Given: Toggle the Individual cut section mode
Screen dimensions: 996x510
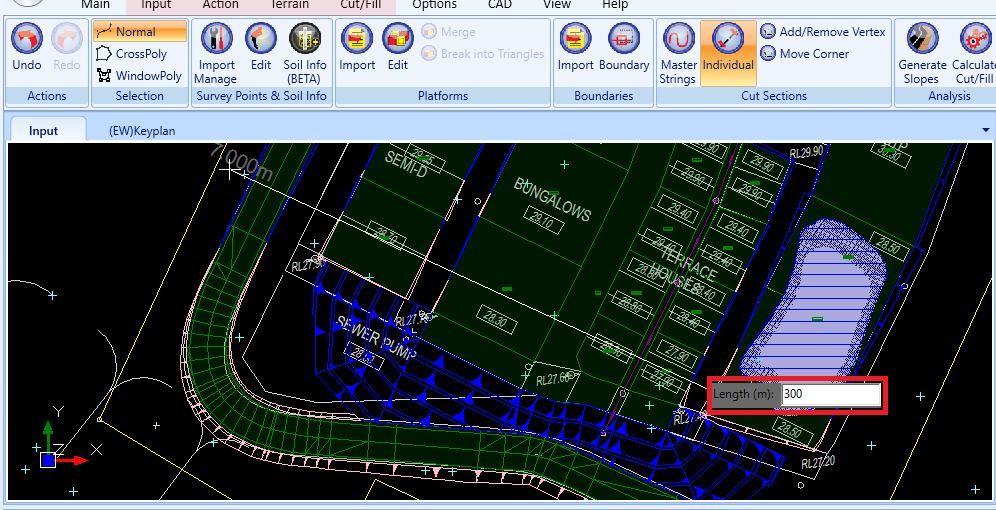Looking at the screenshot, I should pos(728,53).
